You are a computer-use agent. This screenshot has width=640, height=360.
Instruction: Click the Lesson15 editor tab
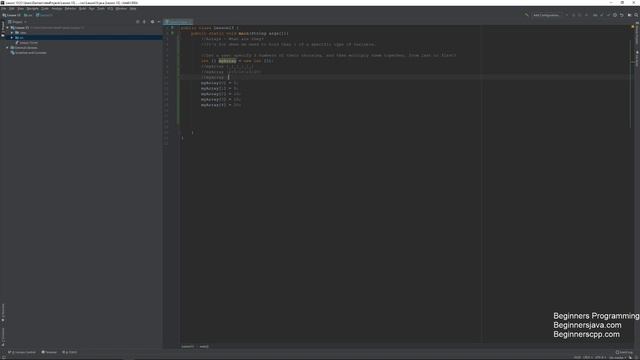[x=178, y=22]
